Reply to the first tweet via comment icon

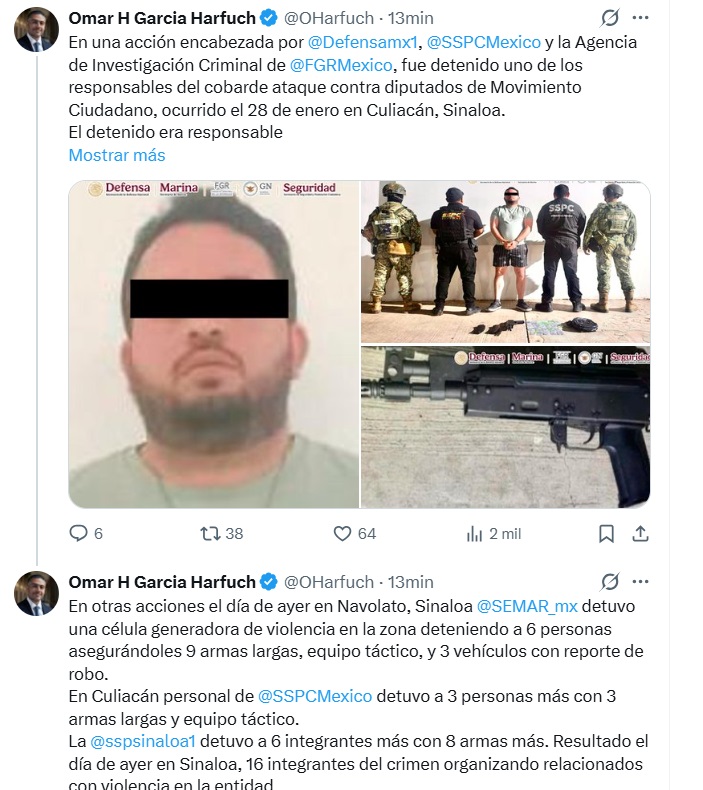click(78, 533)
